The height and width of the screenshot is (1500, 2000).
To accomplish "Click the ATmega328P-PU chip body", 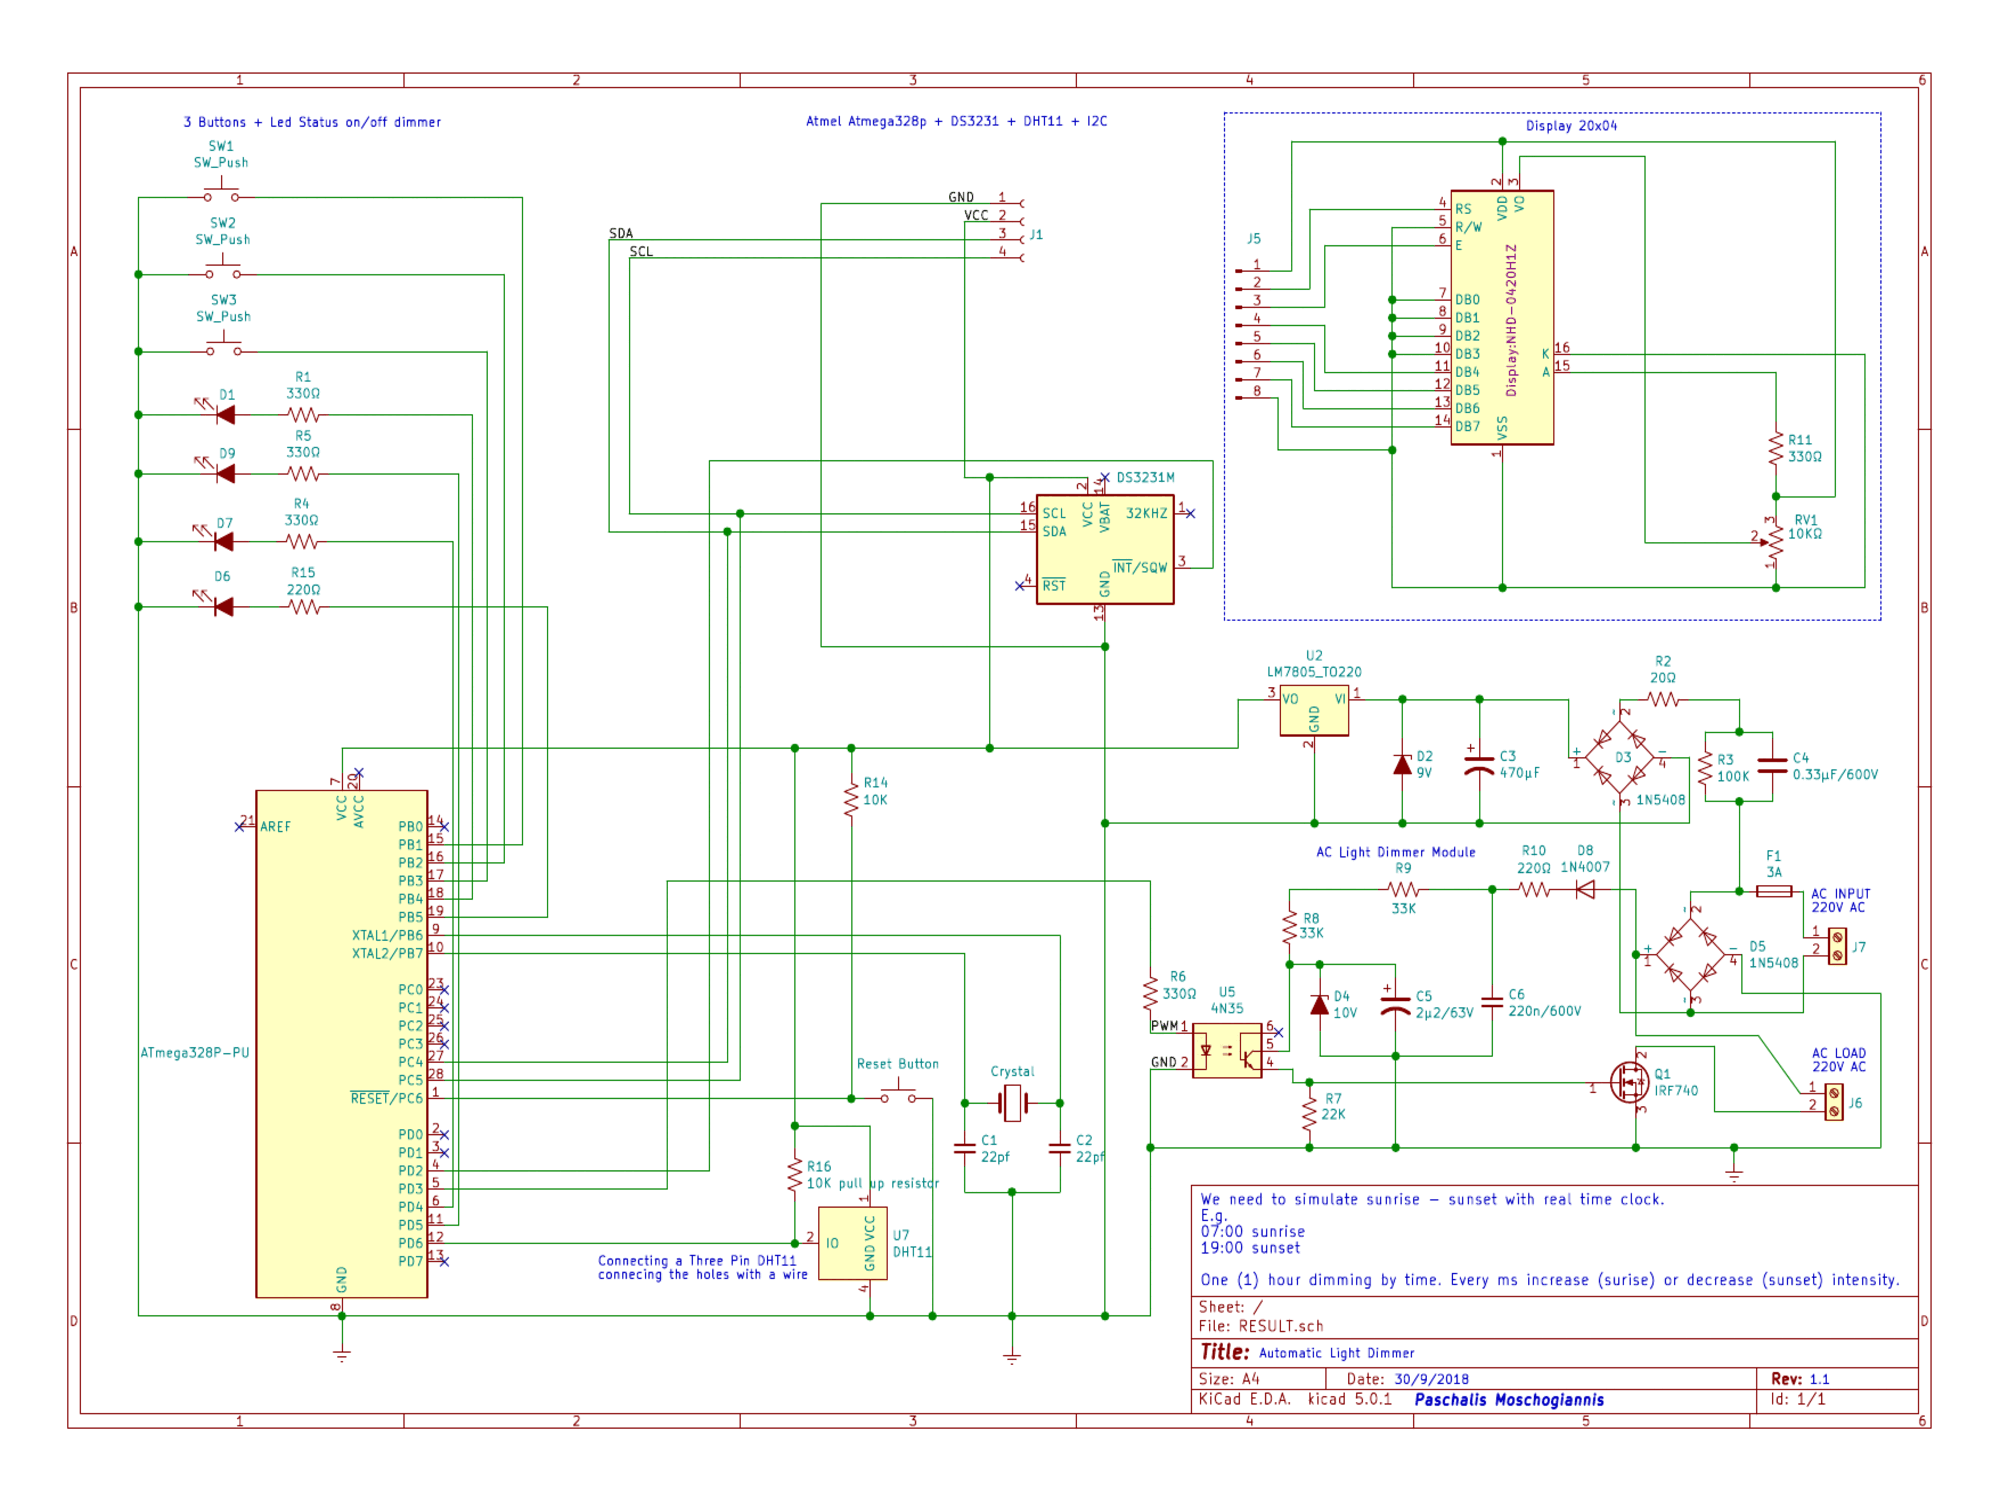I will (x=341, y=1043).
